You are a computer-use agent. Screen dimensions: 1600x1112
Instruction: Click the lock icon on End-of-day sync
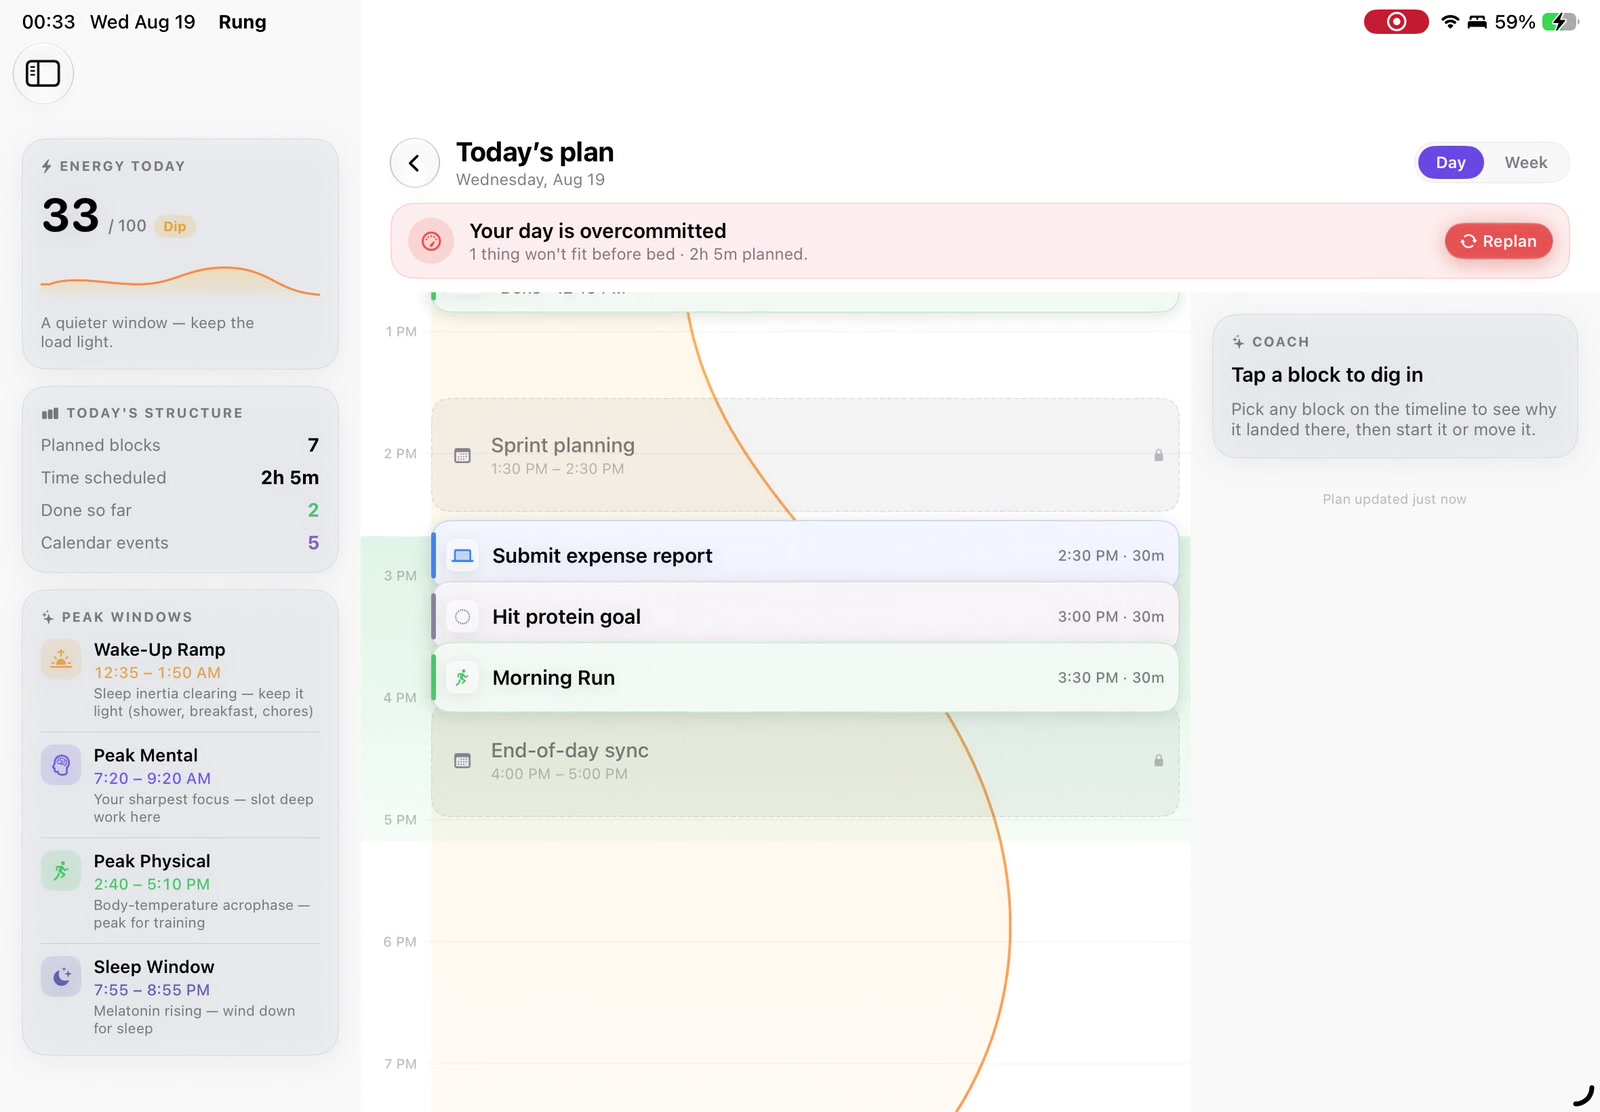[1158, 761]
